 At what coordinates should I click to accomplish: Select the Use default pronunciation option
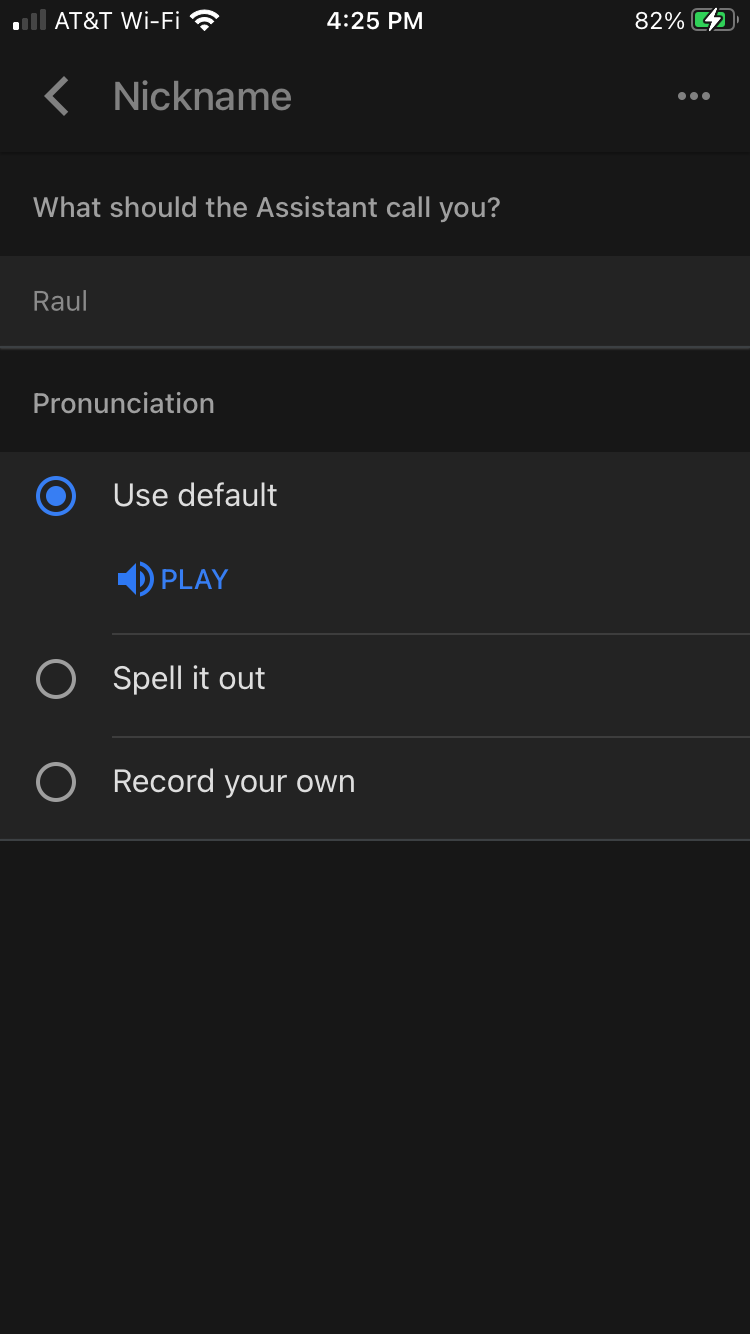tap(56, 496)
